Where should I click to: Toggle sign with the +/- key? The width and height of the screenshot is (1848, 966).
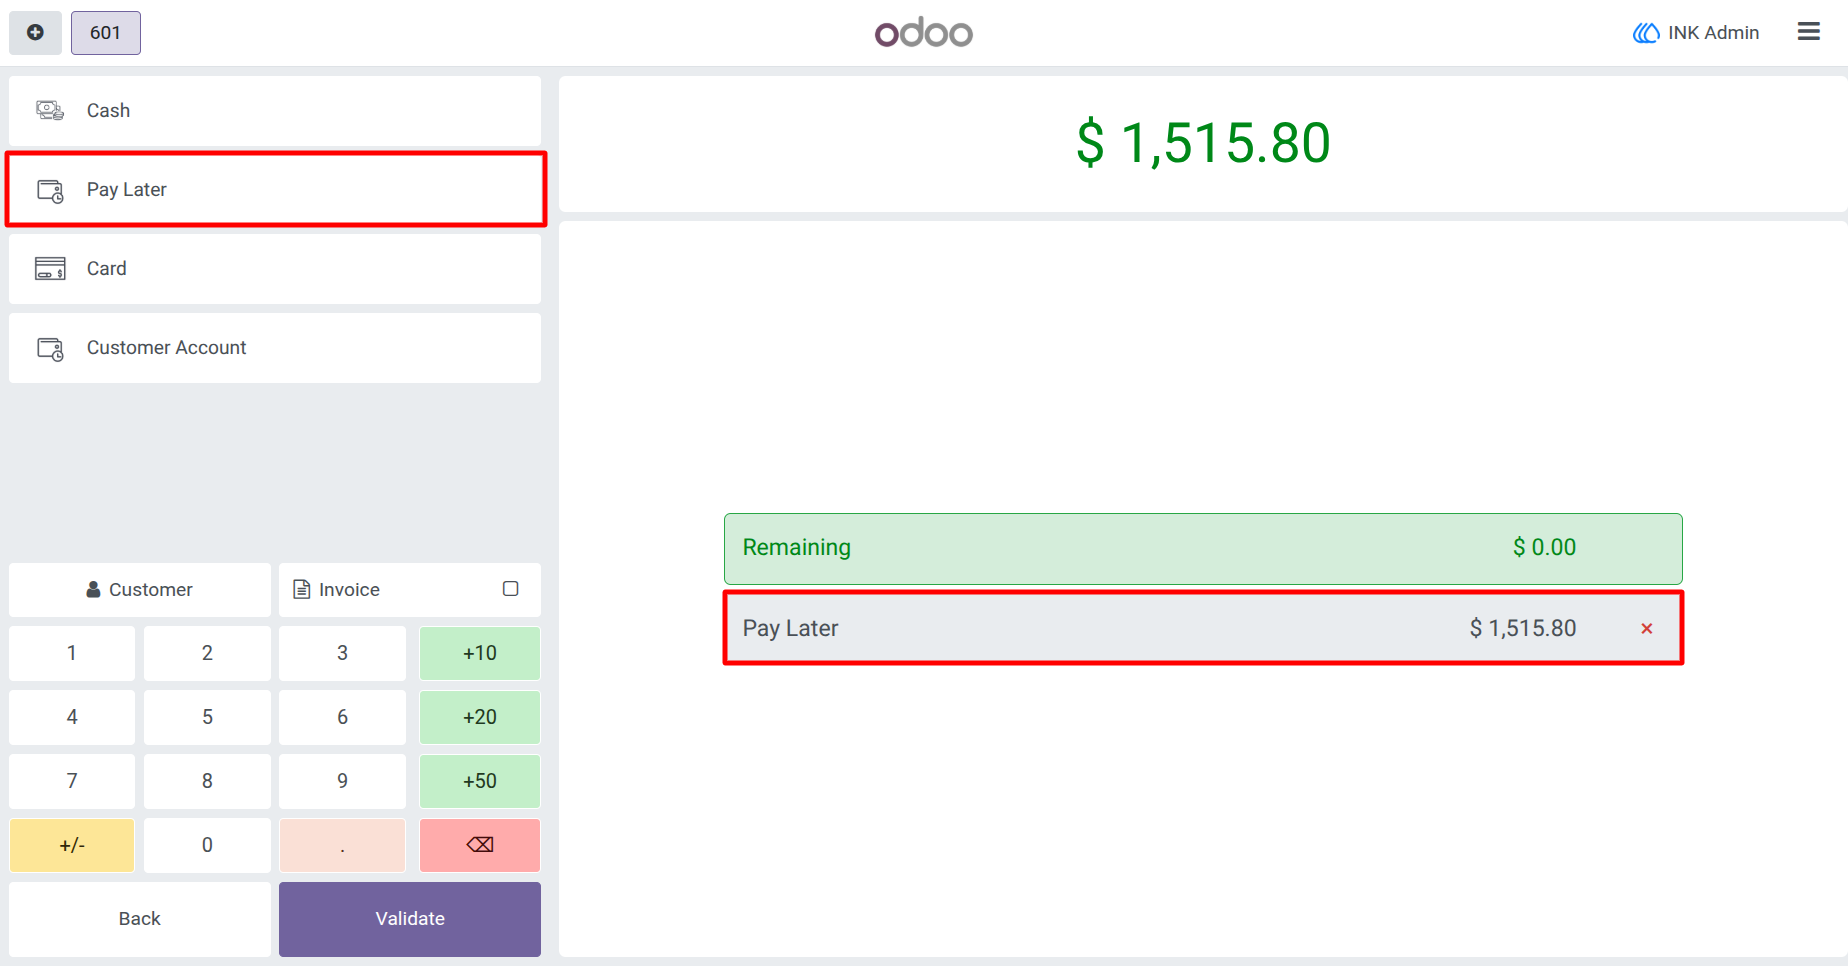point(72,845)
